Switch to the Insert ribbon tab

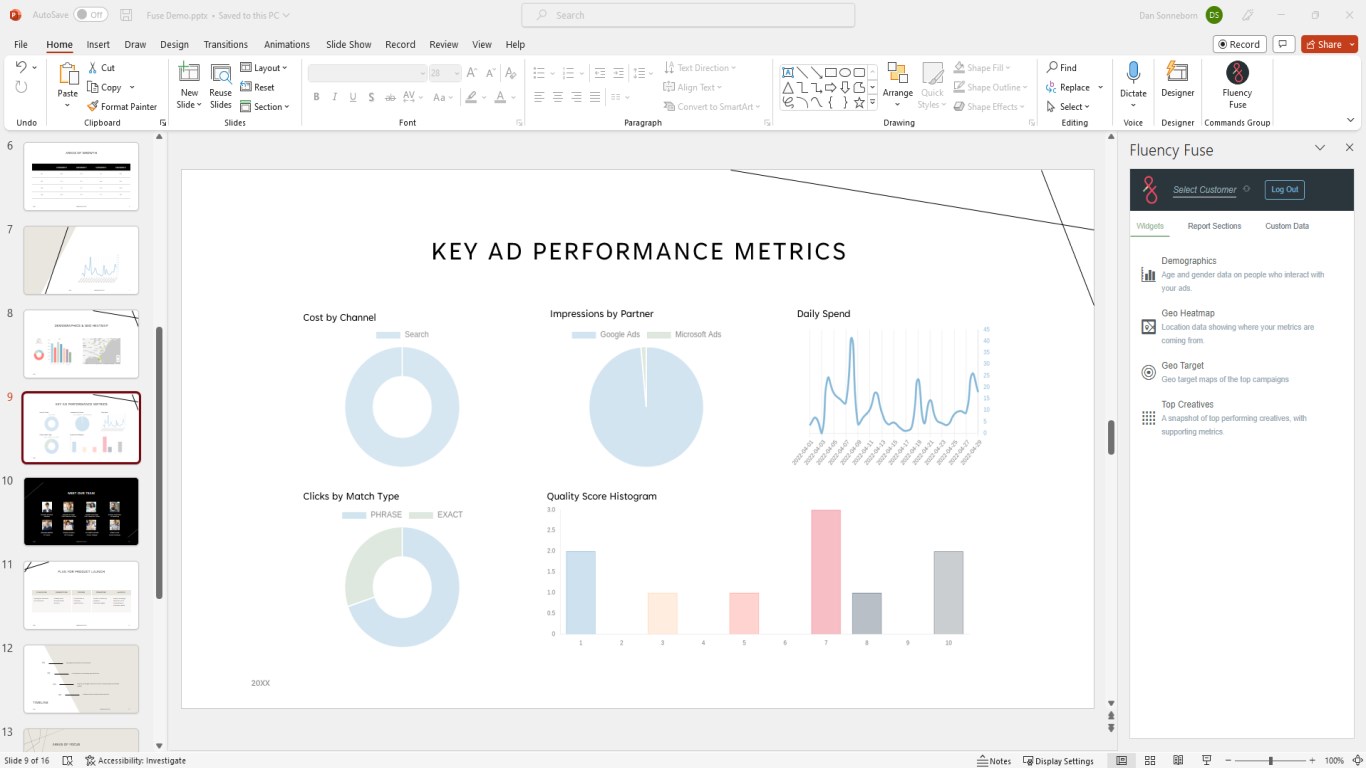(x=98, y=44)
